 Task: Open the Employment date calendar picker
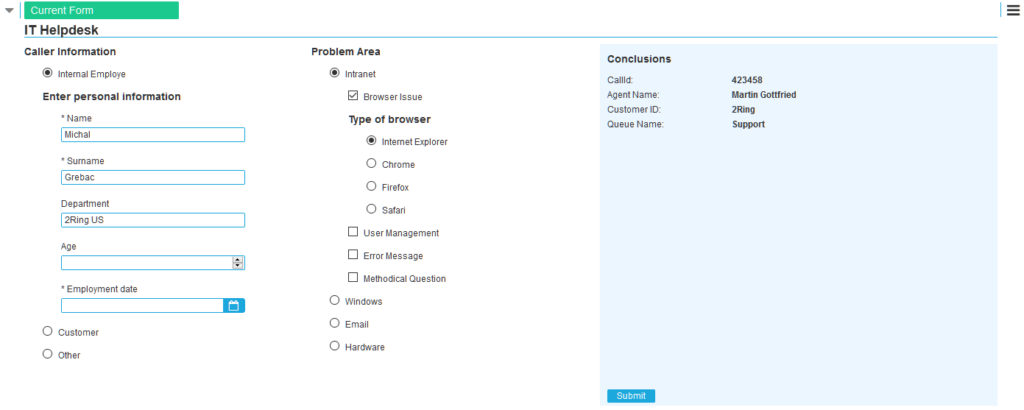(234, 306)
